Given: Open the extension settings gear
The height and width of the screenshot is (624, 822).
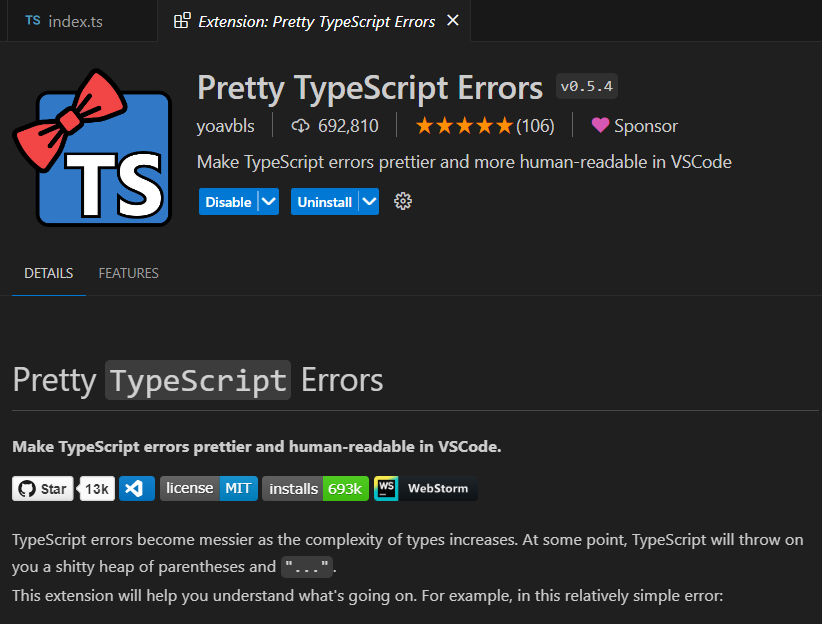Looking at the screenshot, I should [x=403, y=201].
